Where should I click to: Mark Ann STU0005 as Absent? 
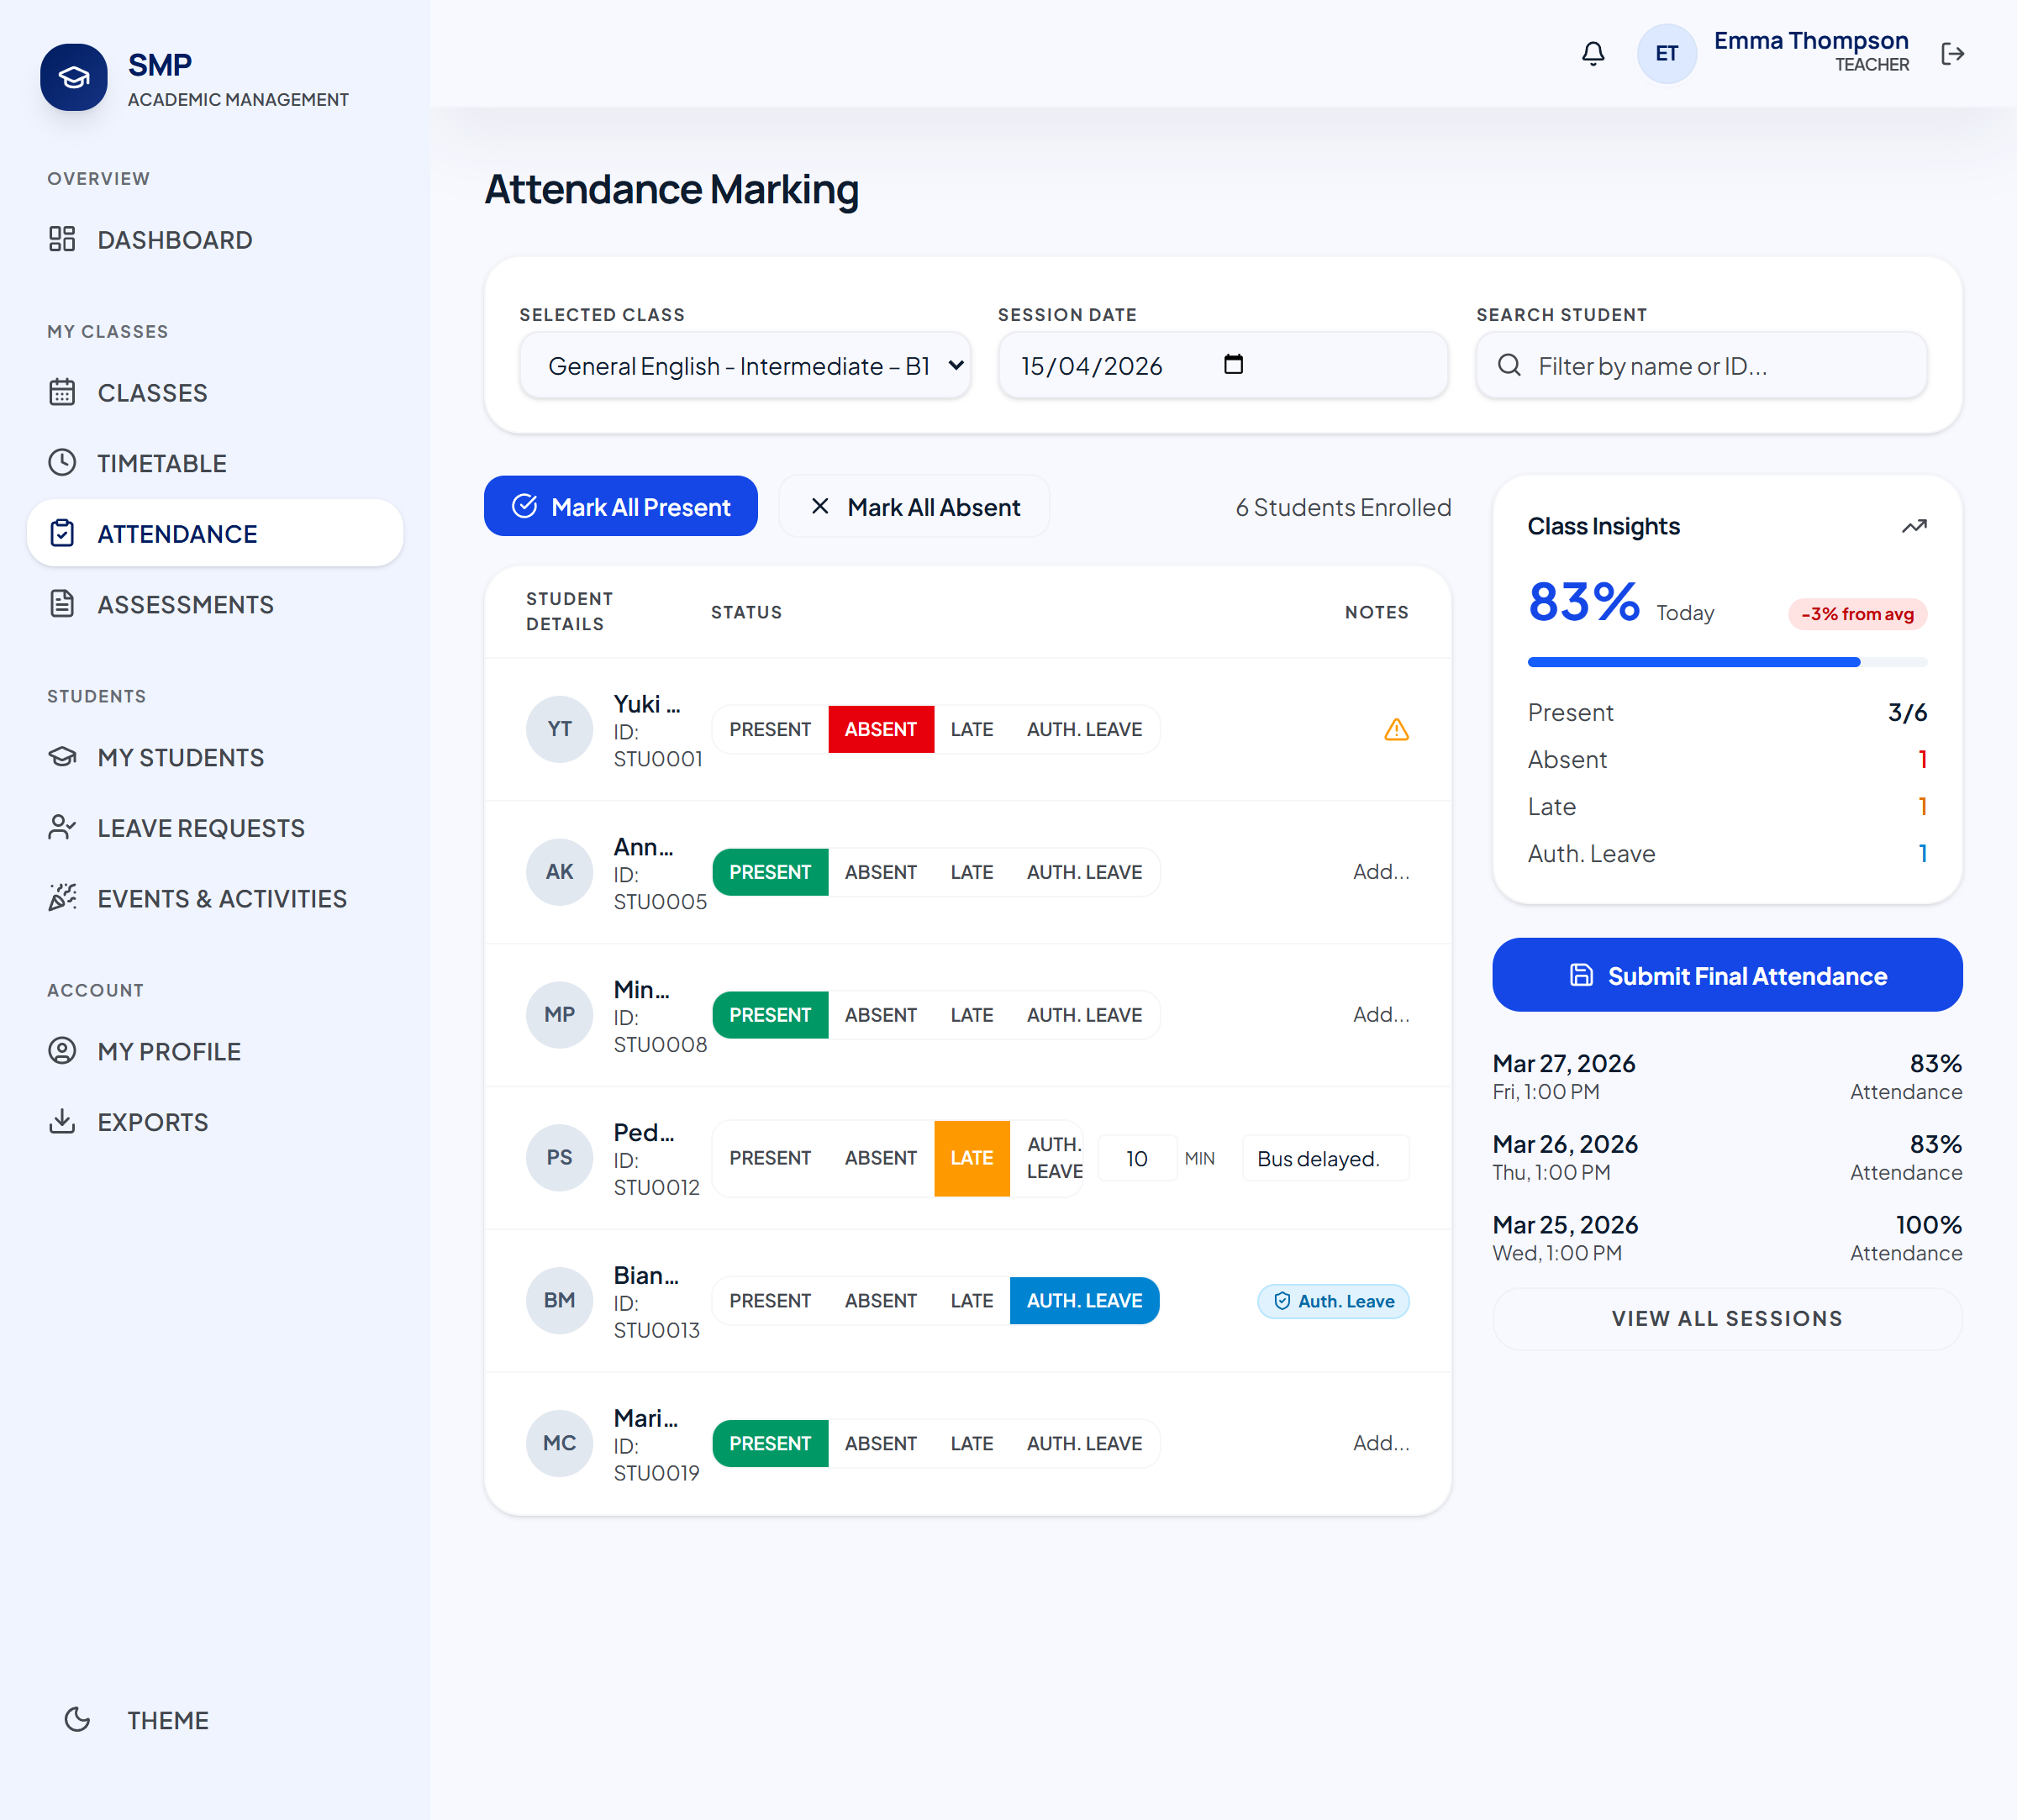coord(881,872)
